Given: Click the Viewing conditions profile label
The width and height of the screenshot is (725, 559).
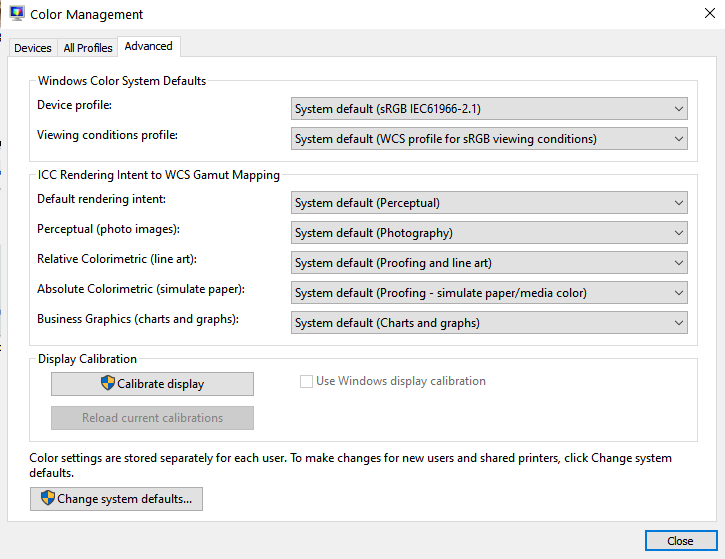Looking at the screenshot, I should click(x=107, y=135).
